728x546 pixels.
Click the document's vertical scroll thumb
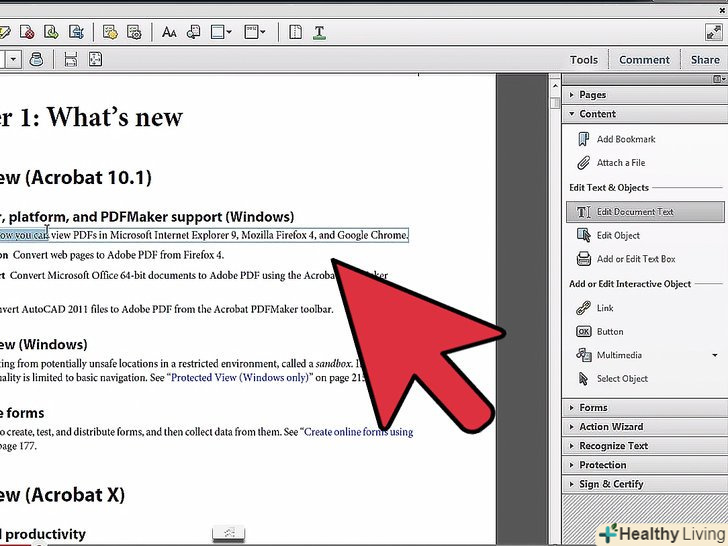[x=555, y=103]
